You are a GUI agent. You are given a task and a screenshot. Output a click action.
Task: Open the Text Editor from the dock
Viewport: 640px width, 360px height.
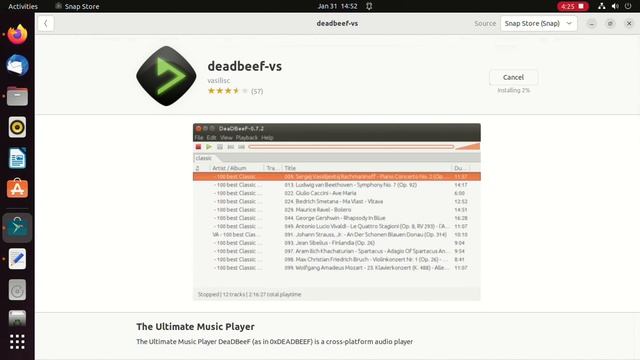[x=17, y=259]
